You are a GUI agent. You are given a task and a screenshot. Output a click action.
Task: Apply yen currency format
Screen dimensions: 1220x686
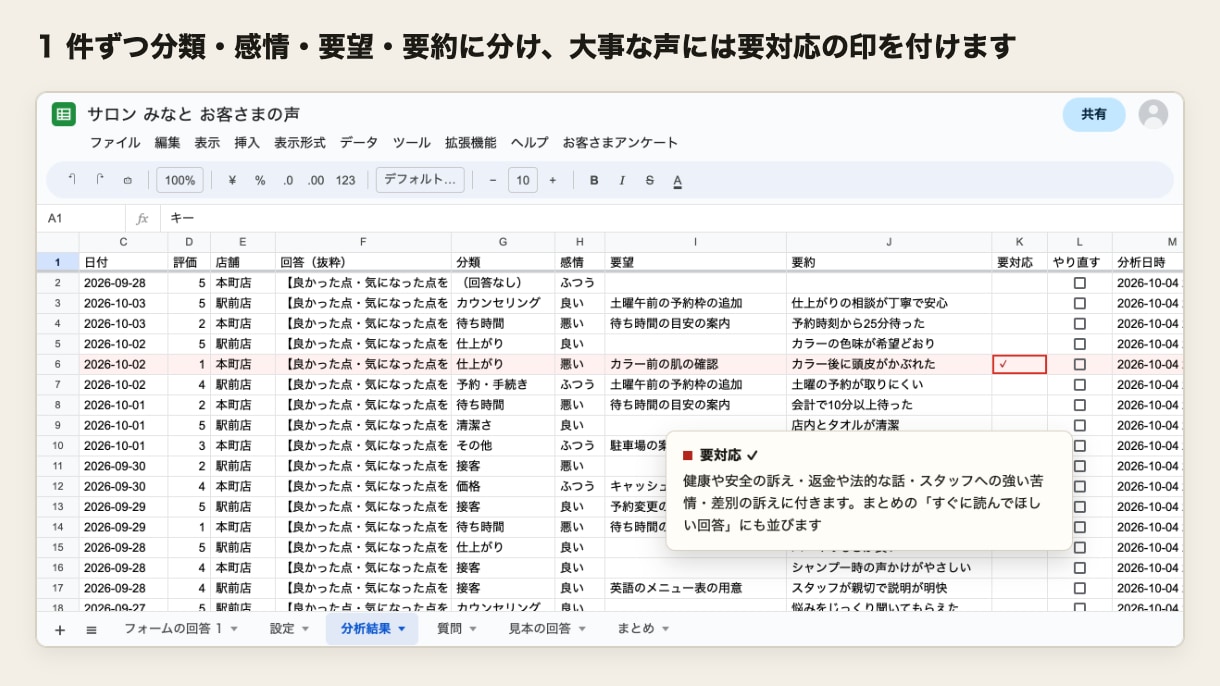[x=232, y=180]
